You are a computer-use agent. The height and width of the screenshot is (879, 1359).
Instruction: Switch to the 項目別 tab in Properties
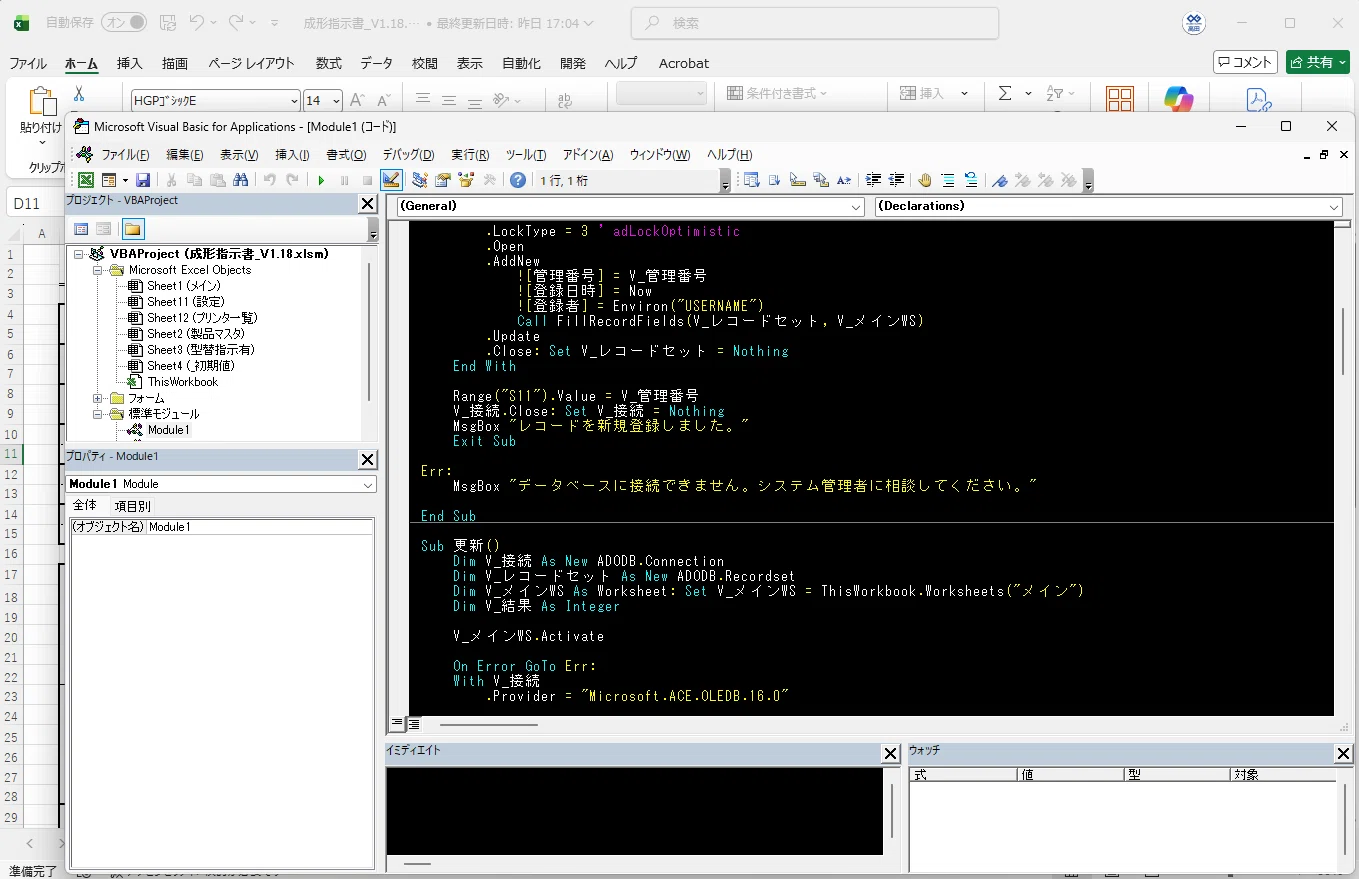(x=132, y=506)
